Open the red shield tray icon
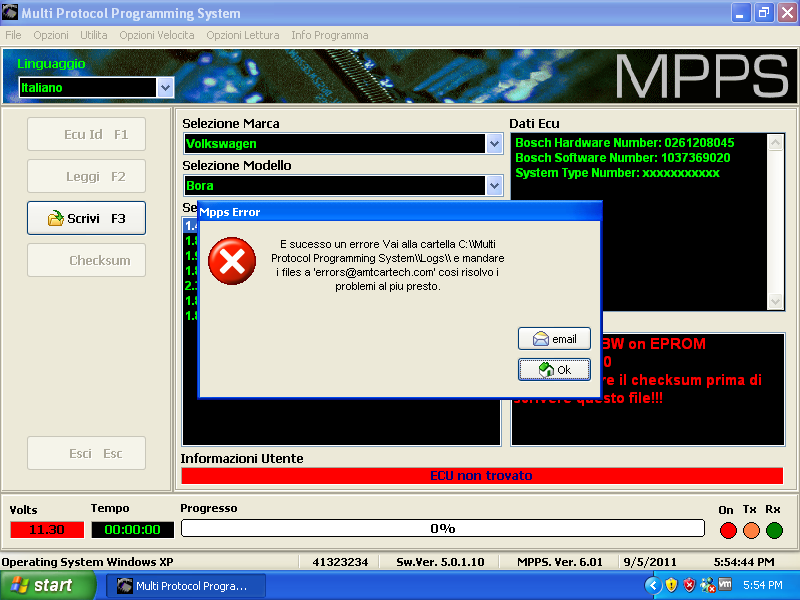Image resolution: width=800 pixels, height=600 pixels. [689, 585]
